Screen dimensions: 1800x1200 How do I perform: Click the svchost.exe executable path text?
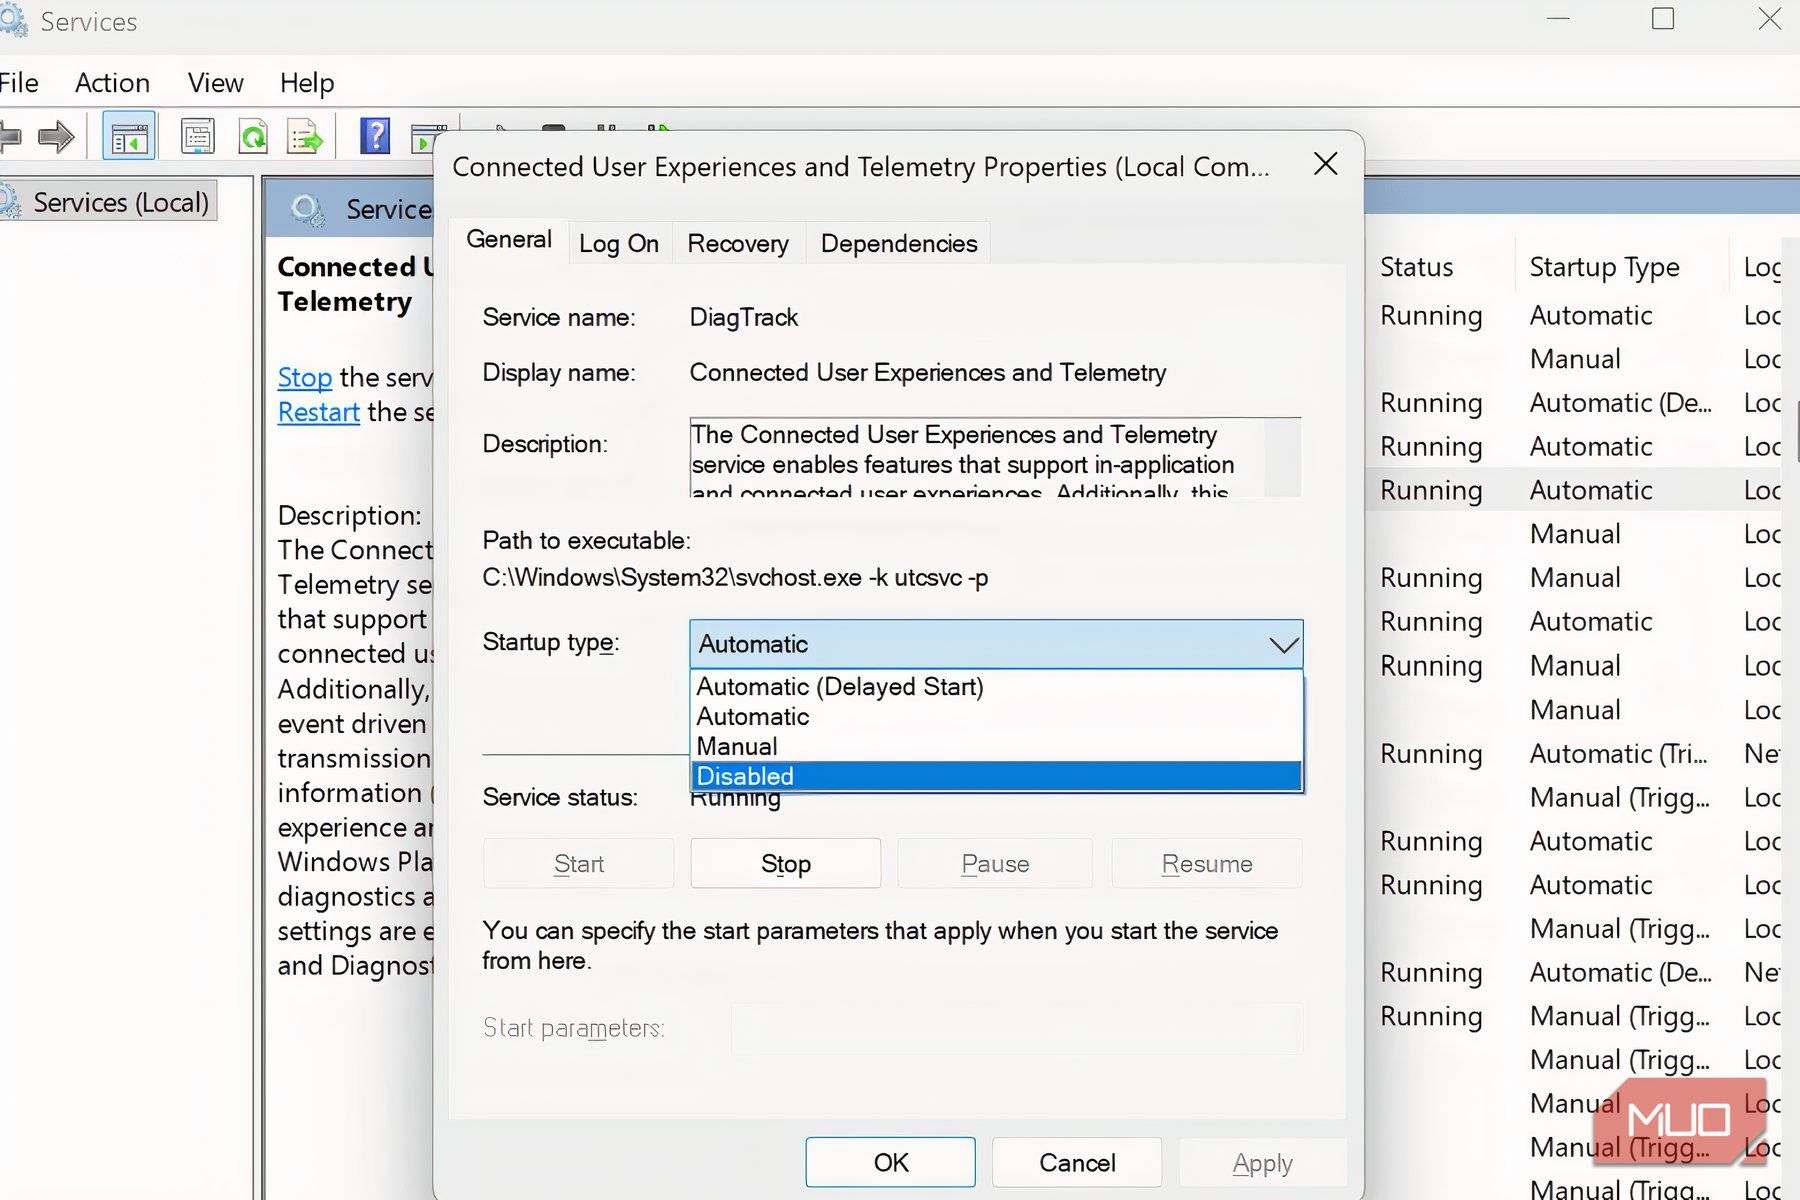[735, 577]
